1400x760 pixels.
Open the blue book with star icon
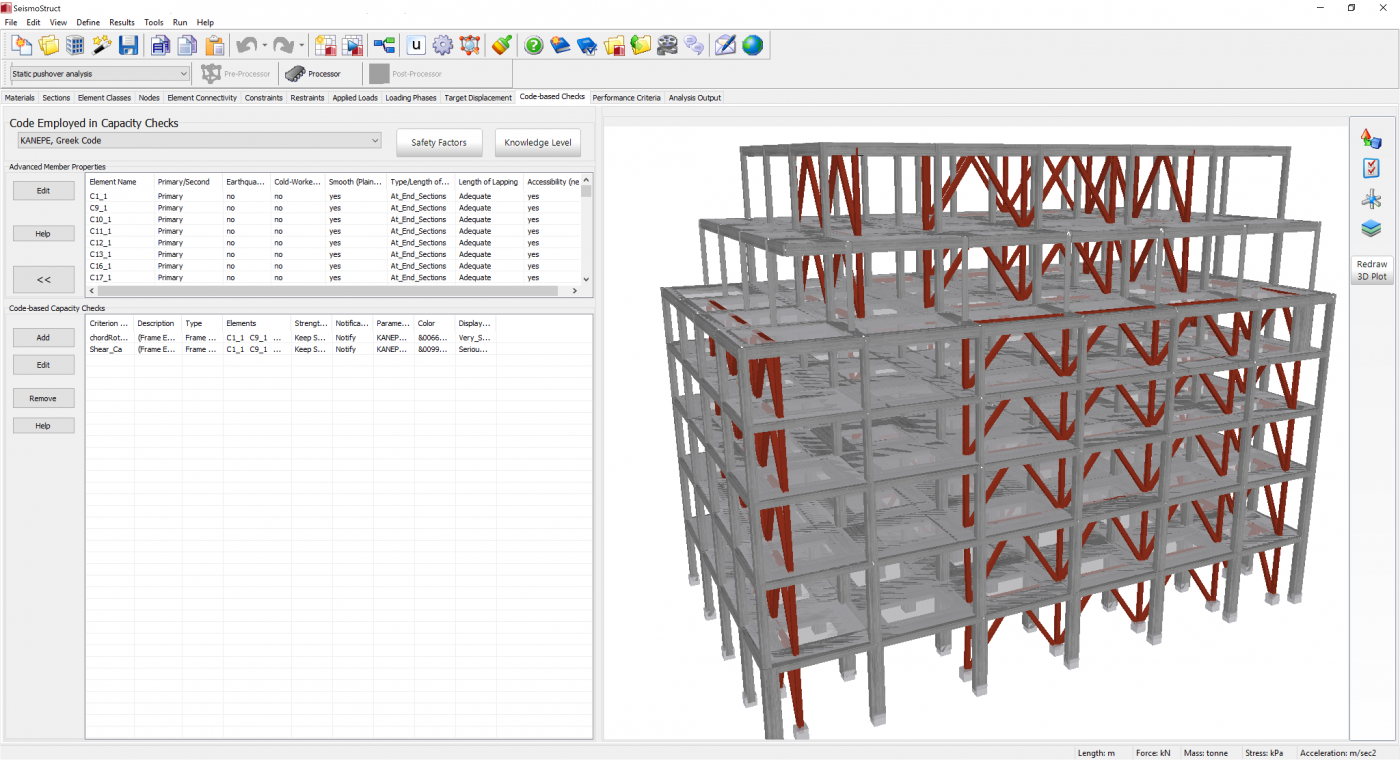click(560, 45)
